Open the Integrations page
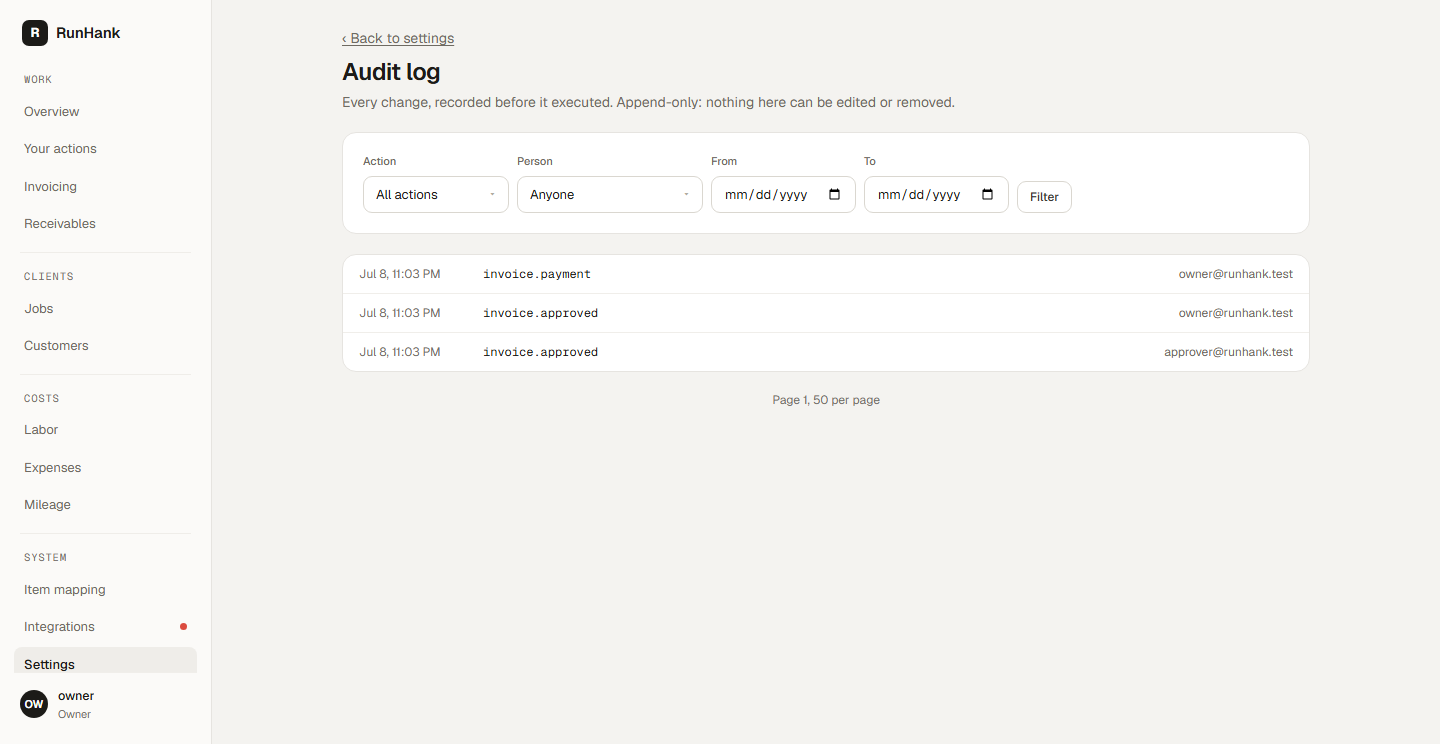 tap(105, 627)
